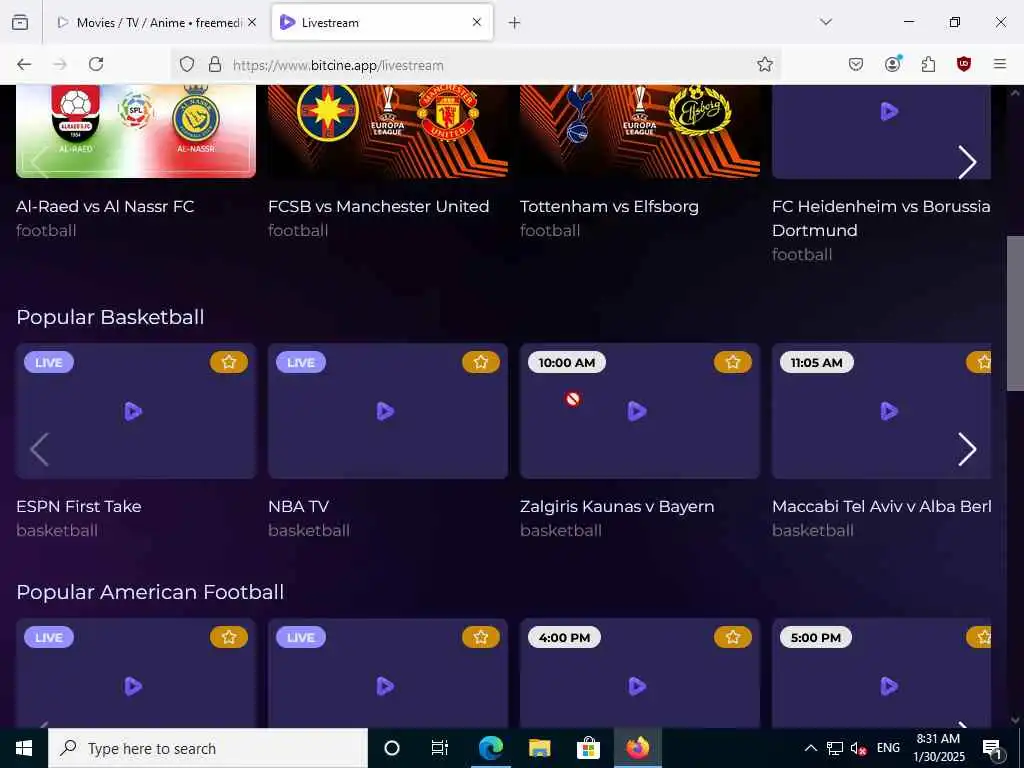The image size is (1024, 768).
Task: Open Task View
Action: point(440,748)
